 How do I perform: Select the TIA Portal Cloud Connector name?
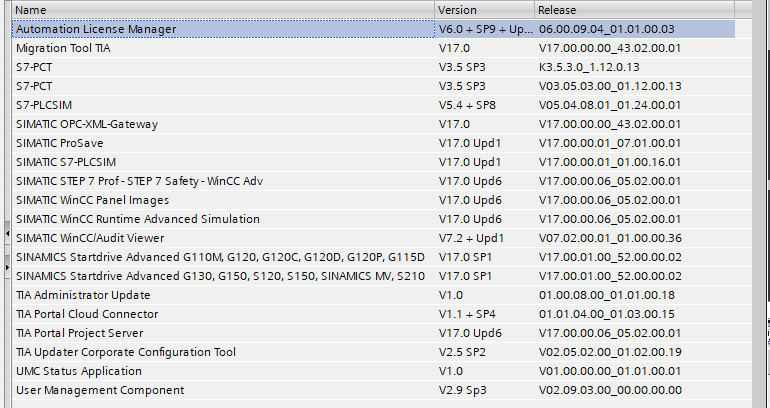click(x=87, y=314)
